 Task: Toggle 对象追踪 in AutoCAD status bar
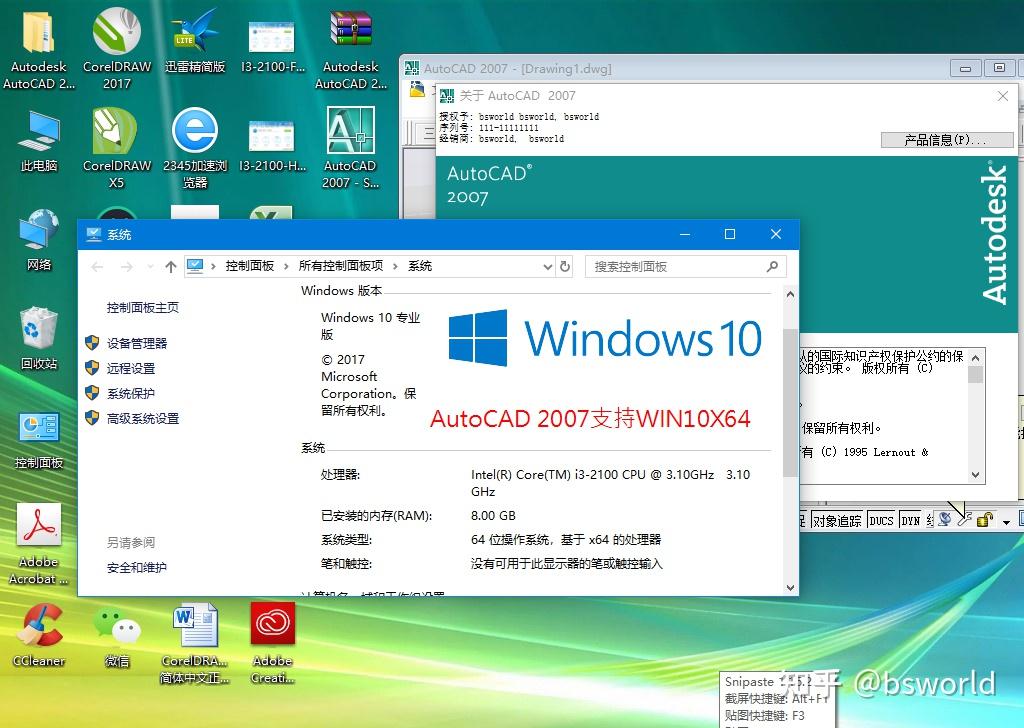837,519
